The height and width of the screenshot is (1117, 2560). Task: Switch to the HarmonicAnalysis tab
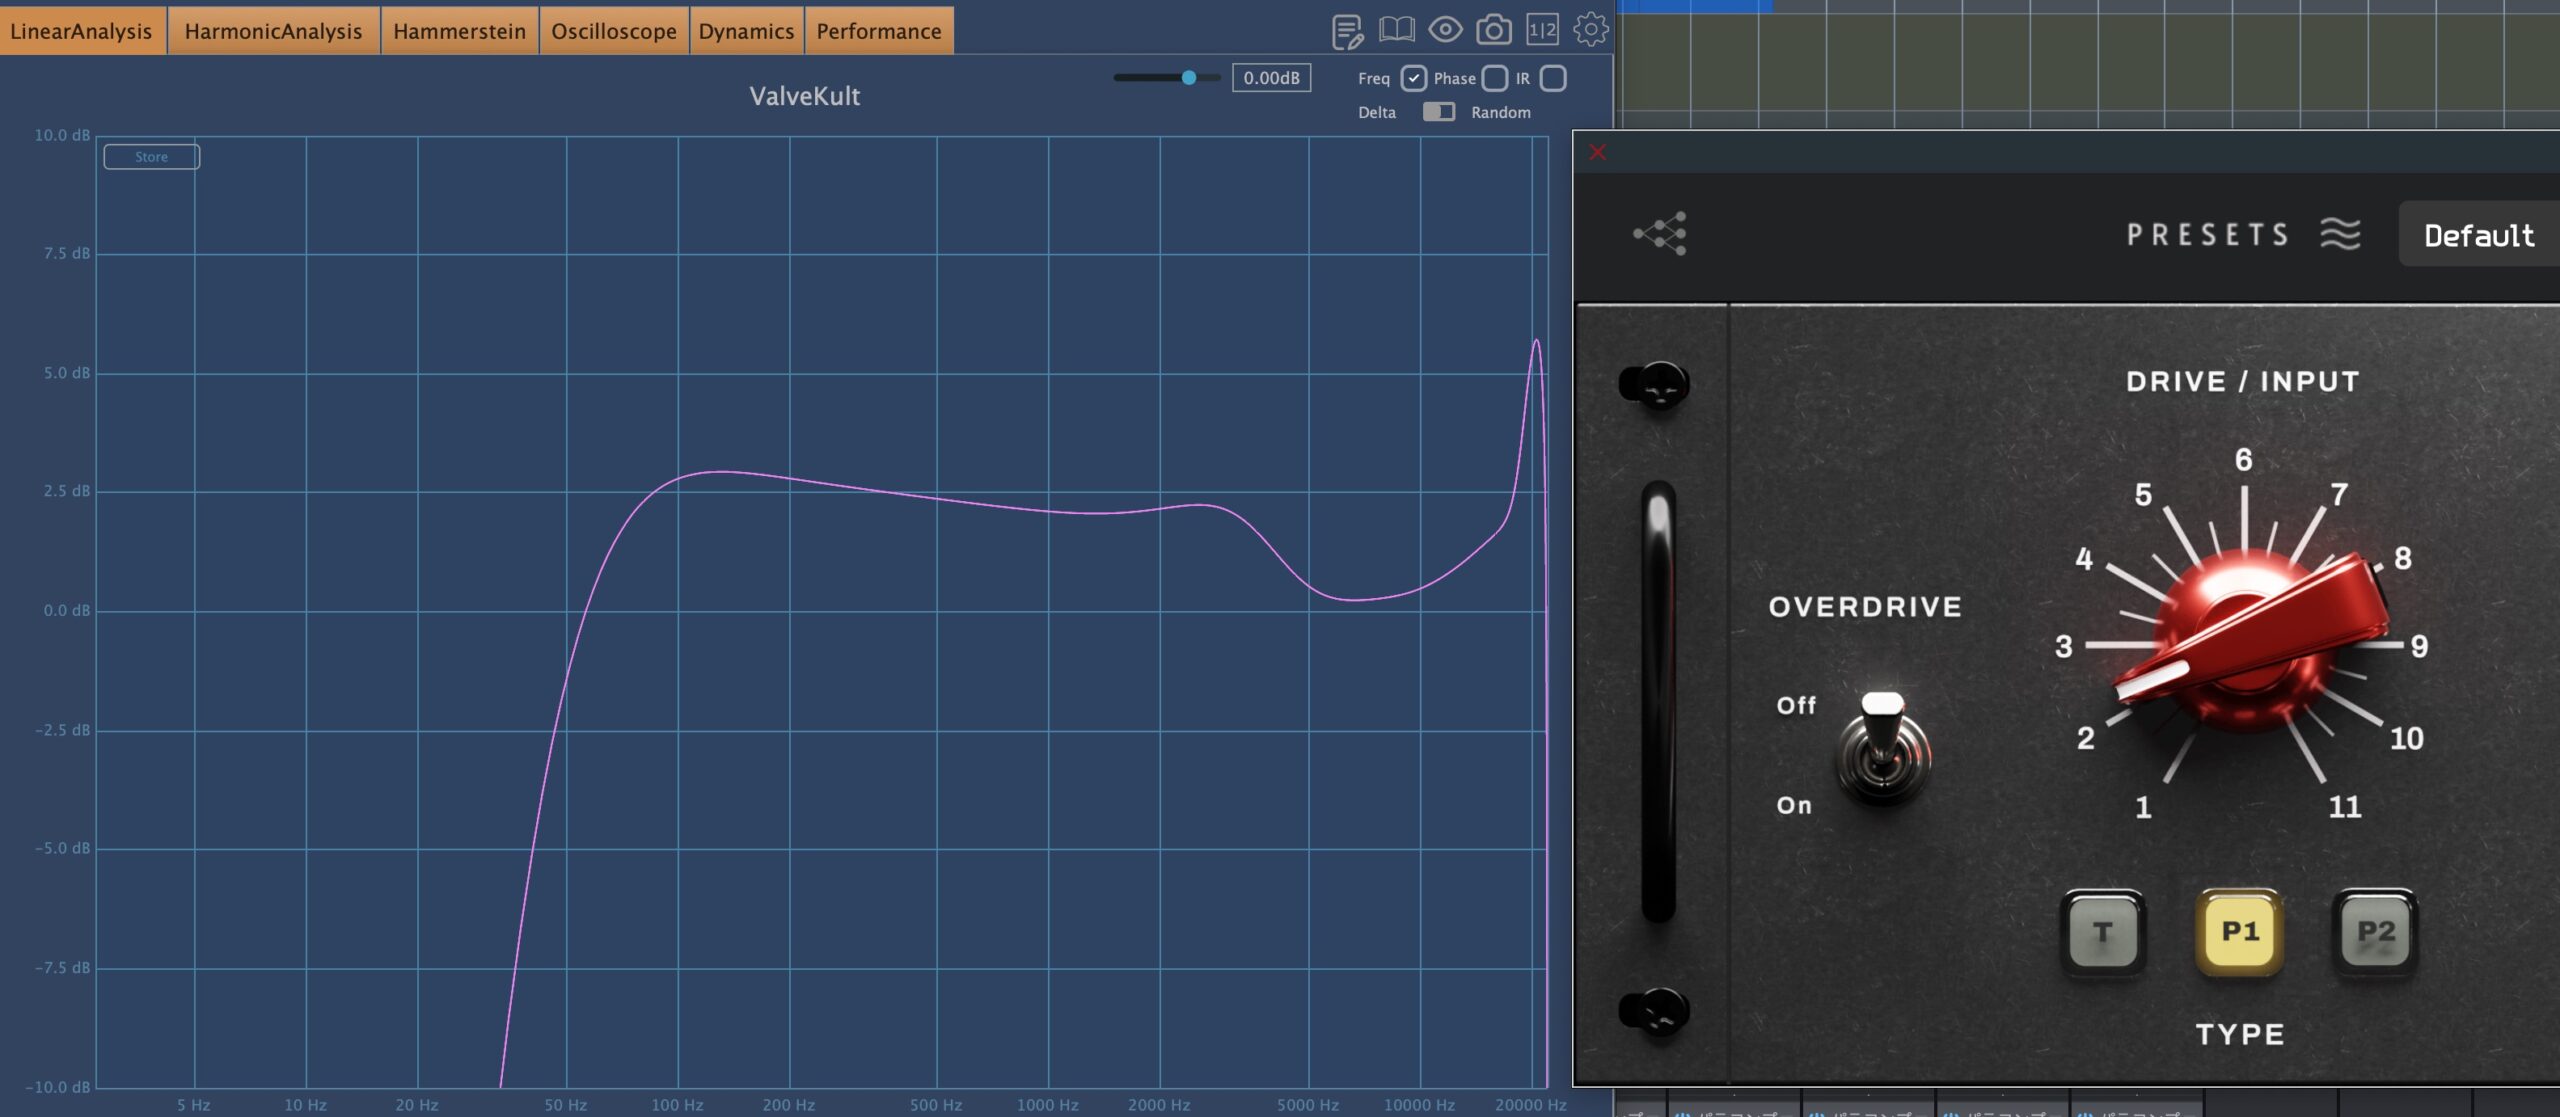(273, 31)
